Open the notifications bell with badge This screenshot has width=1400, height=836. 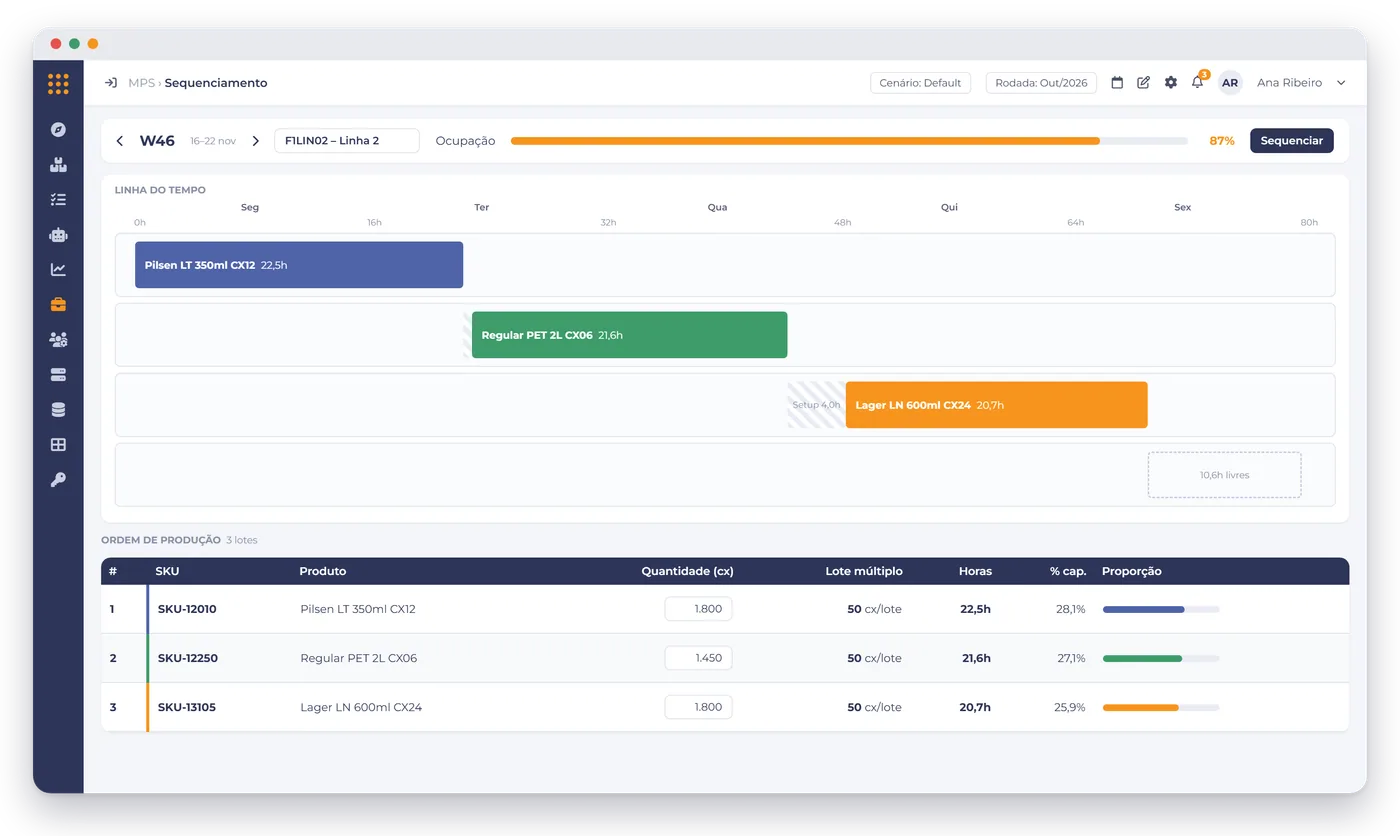click(x=1199, y=81)
